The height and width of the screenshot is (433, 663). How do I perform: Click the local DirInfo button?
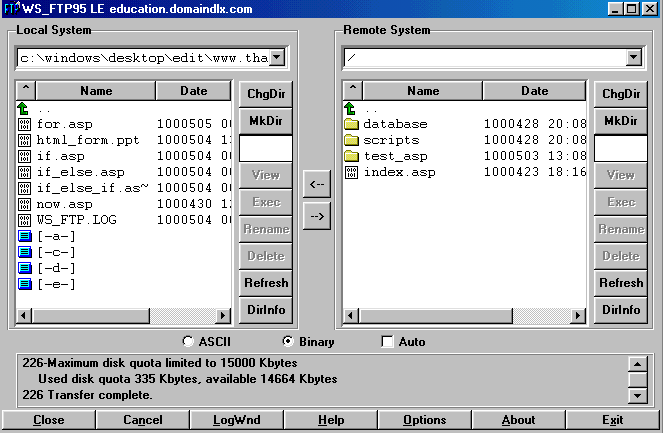coord(266,310)
